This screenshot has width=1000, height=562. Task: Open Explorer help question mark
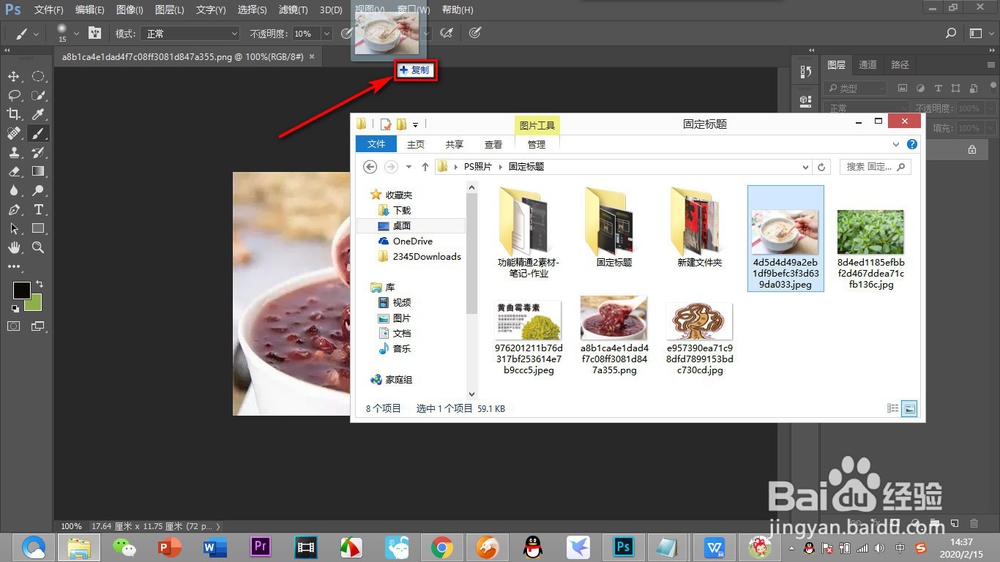912,144
